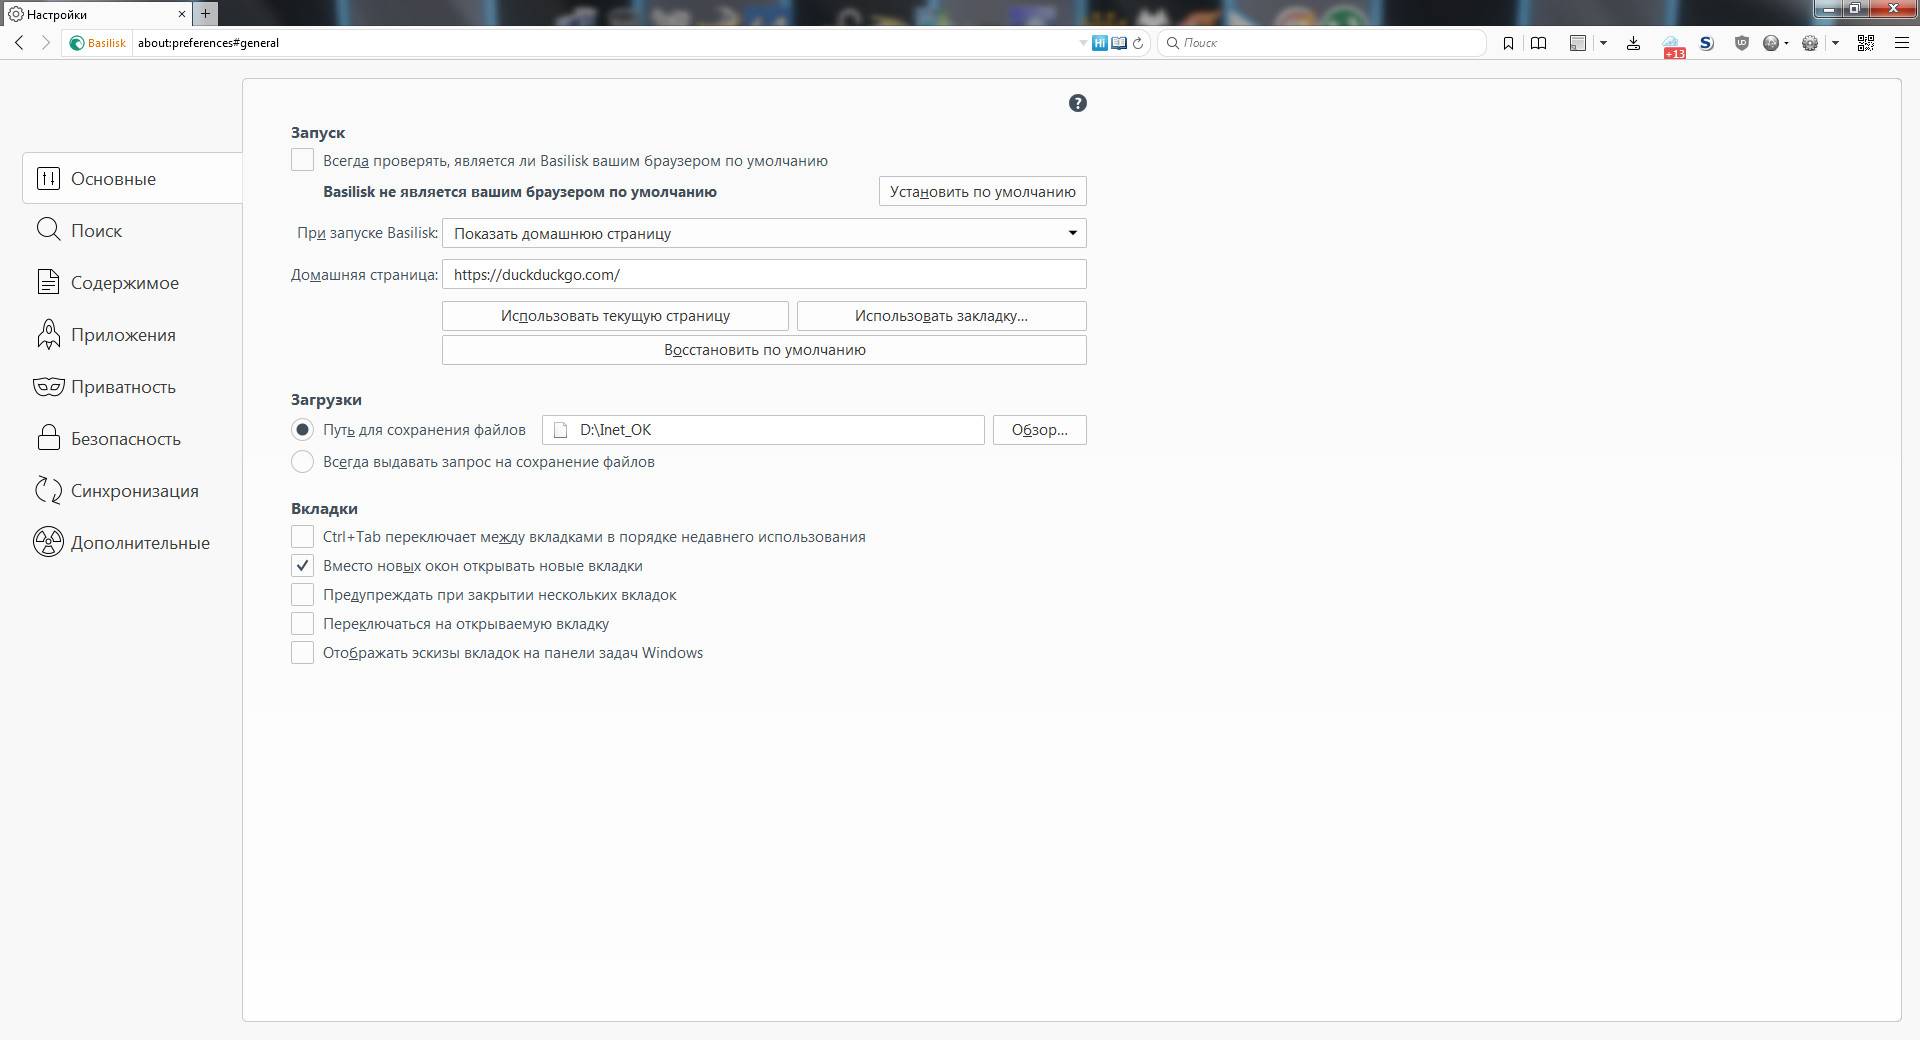The height and width of the screenshot is (1040, 1920).
Task: Open the hamburger main menu
Action: (1902, 43)
